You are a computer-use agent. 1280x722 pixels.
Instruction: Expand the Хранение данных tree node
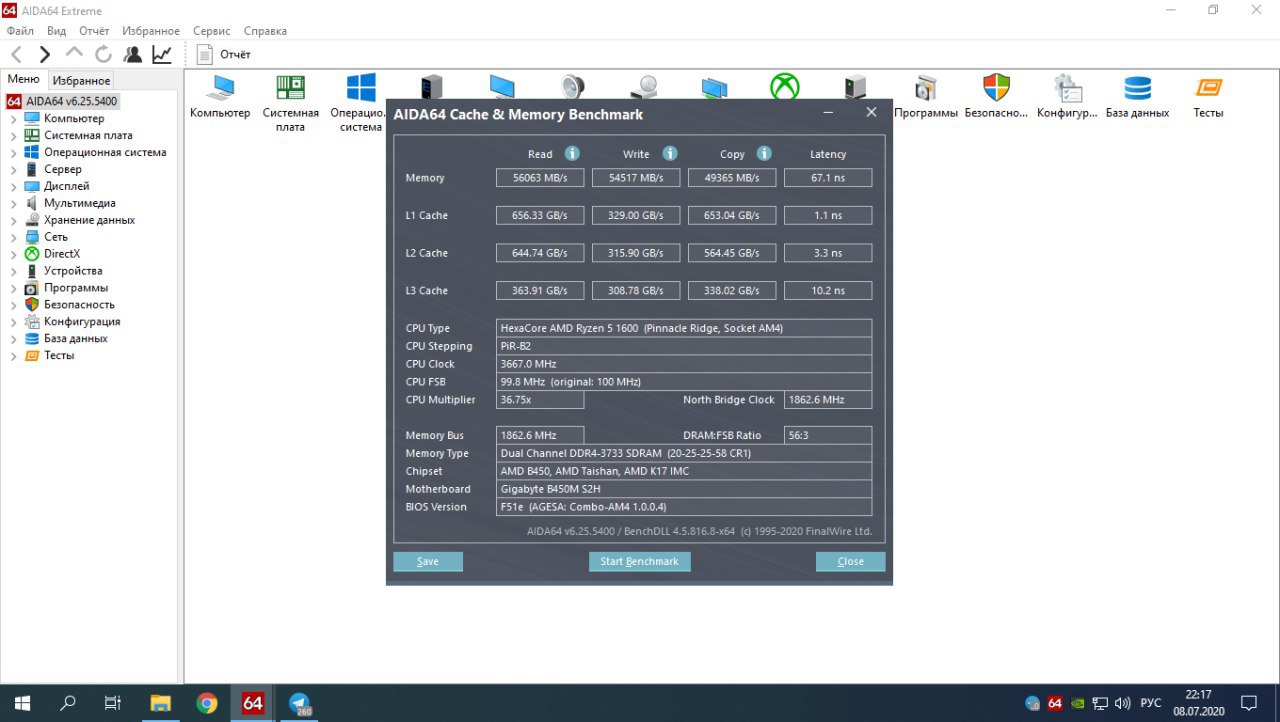14,221
